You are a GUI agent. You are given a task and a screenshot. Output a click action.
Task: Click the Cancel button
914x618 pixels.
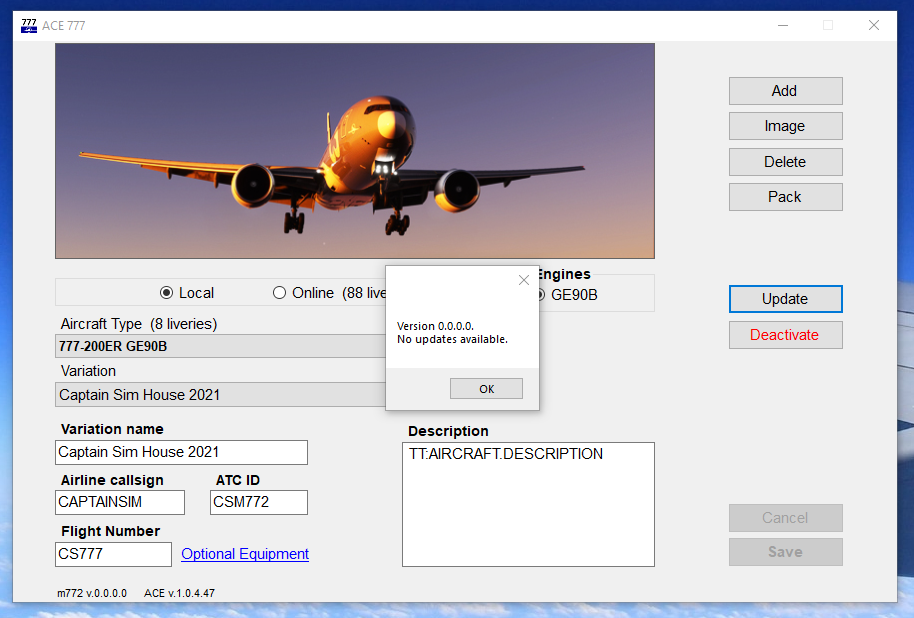(x=785, y=518)
